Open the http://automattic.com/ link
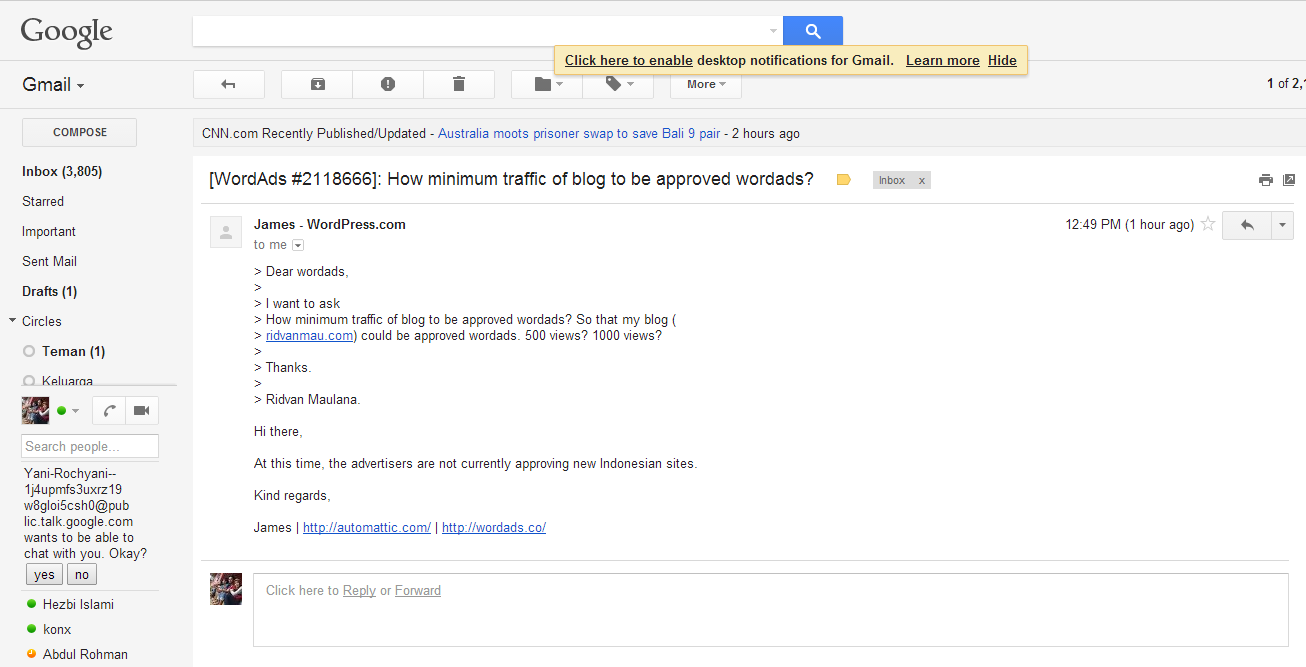 point(367,527)
